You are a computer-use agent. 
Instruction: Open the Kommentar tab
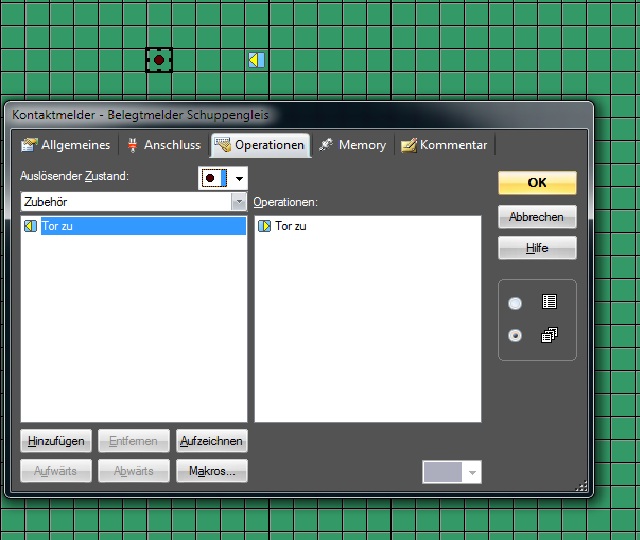[444, 145]
